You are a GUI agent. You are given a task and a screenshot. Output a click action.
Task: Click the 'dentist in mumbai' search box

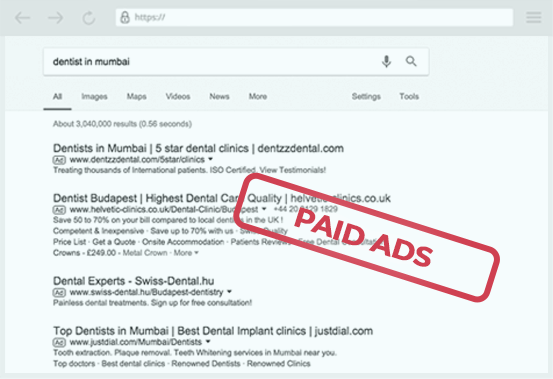click(x=236, y=62)
